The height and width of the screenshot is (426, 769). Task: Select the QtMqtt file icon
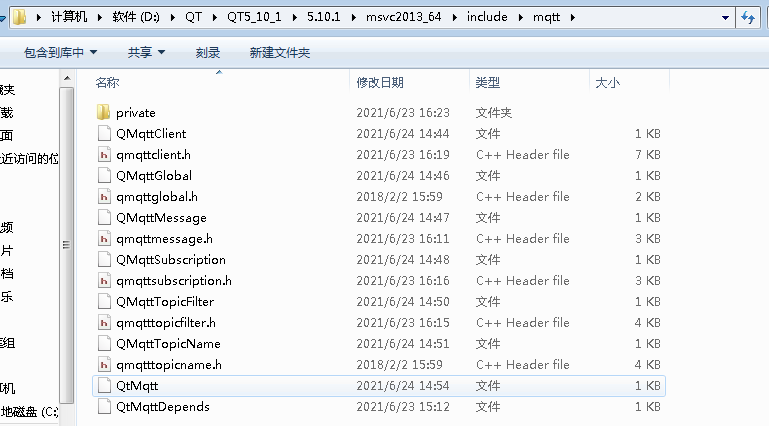[x=104, y=386]
